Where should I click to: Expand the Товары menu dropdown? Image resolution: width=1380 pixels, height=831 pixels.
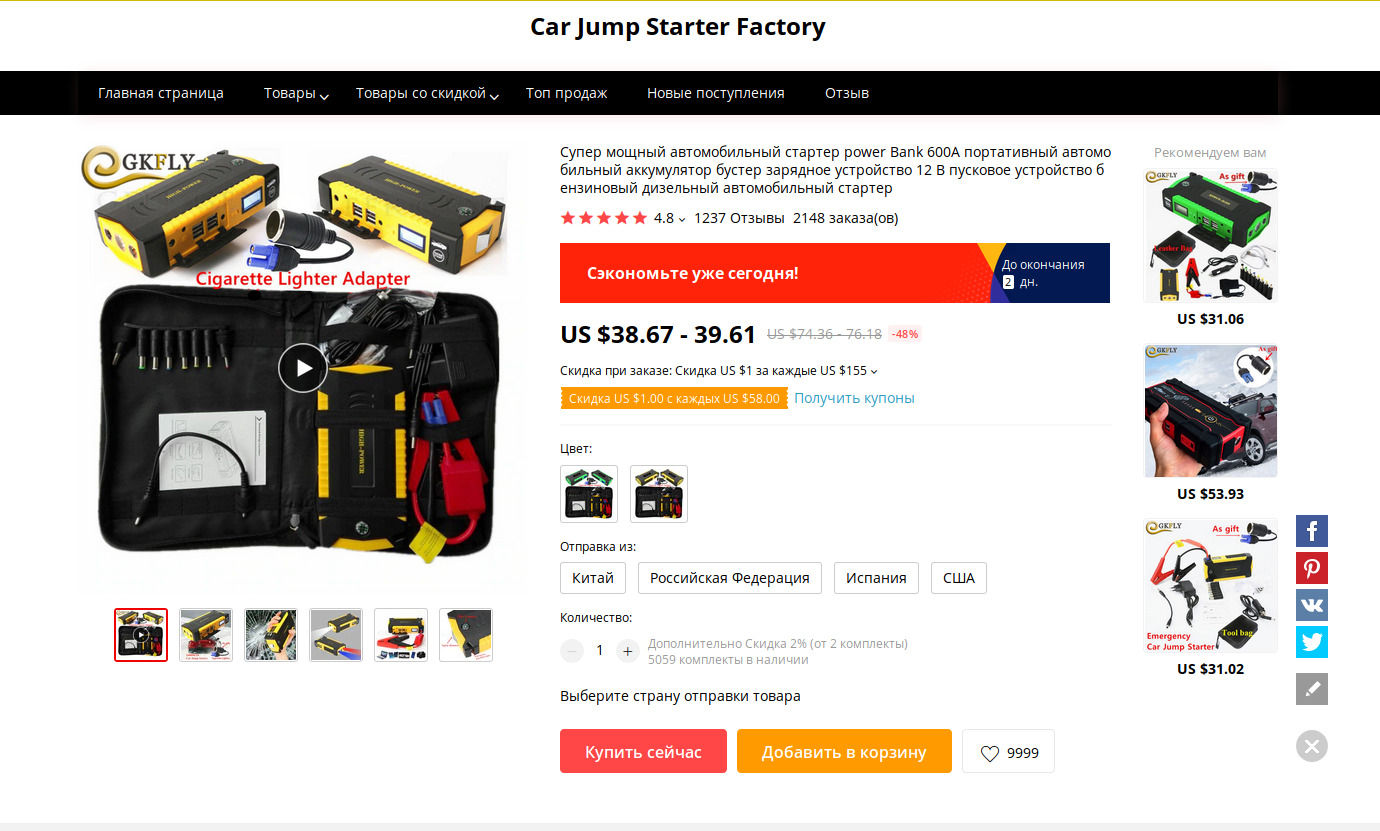point(296,93)
